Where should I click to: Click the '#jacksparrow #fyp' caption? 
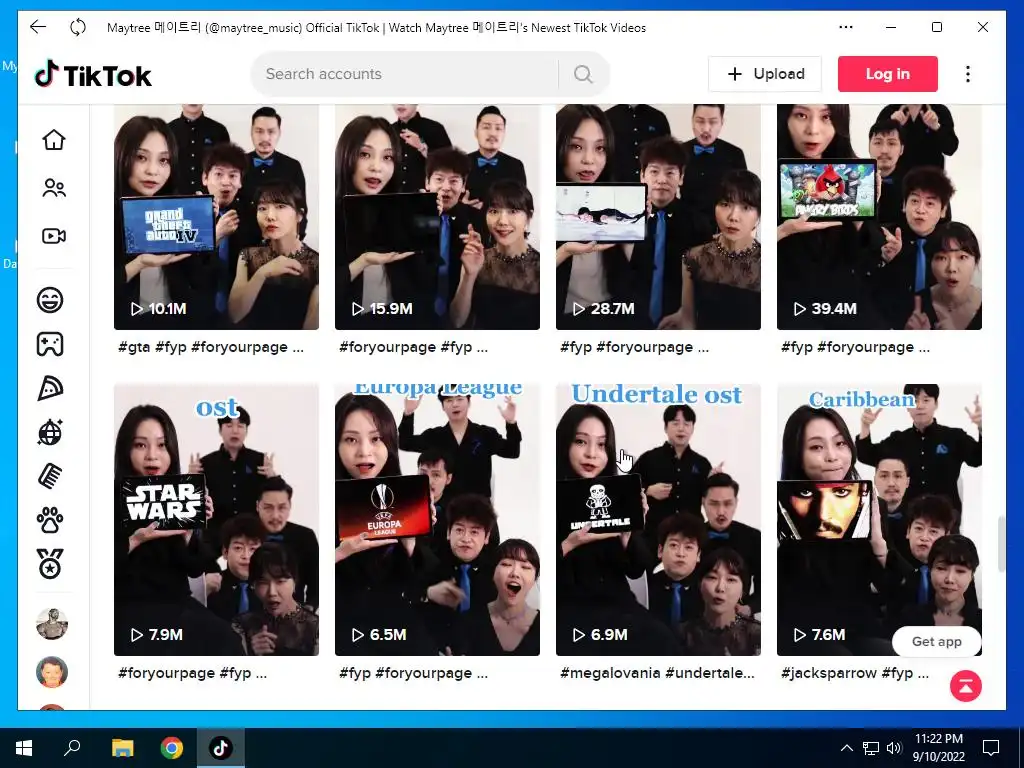(x=855, y=673)
